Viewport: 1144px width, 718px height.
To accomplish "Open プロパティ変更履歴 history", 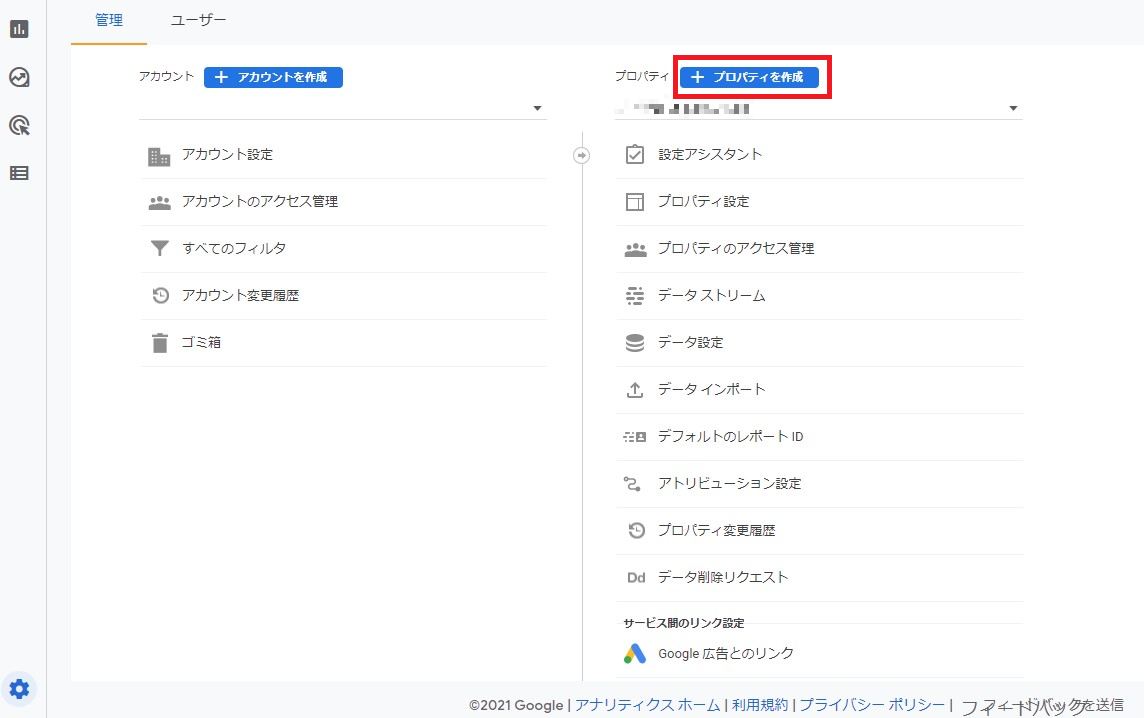I will tap(714, 530).
